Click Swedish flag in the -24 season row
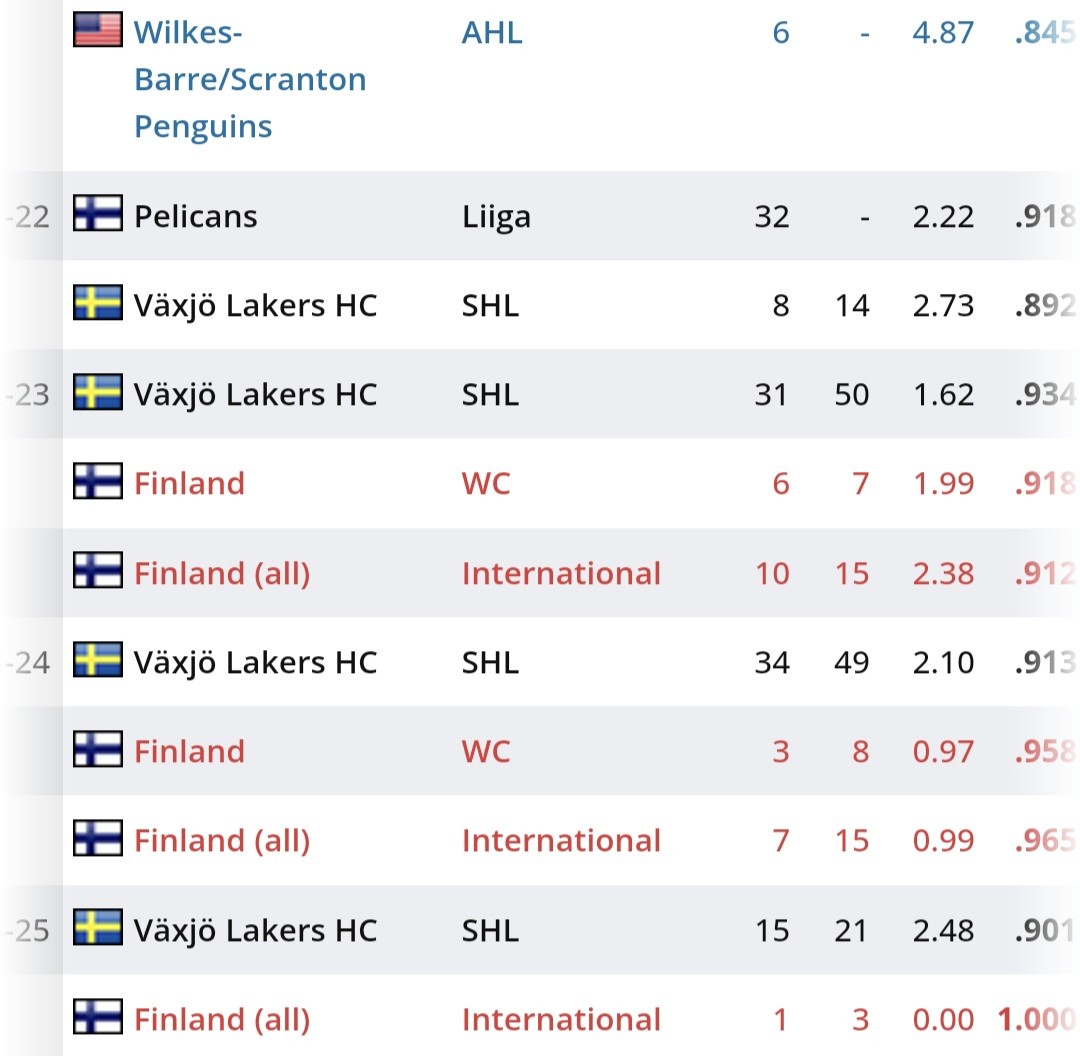The width and height of the screenshot is (1080, 1056). tap(98, 661)
